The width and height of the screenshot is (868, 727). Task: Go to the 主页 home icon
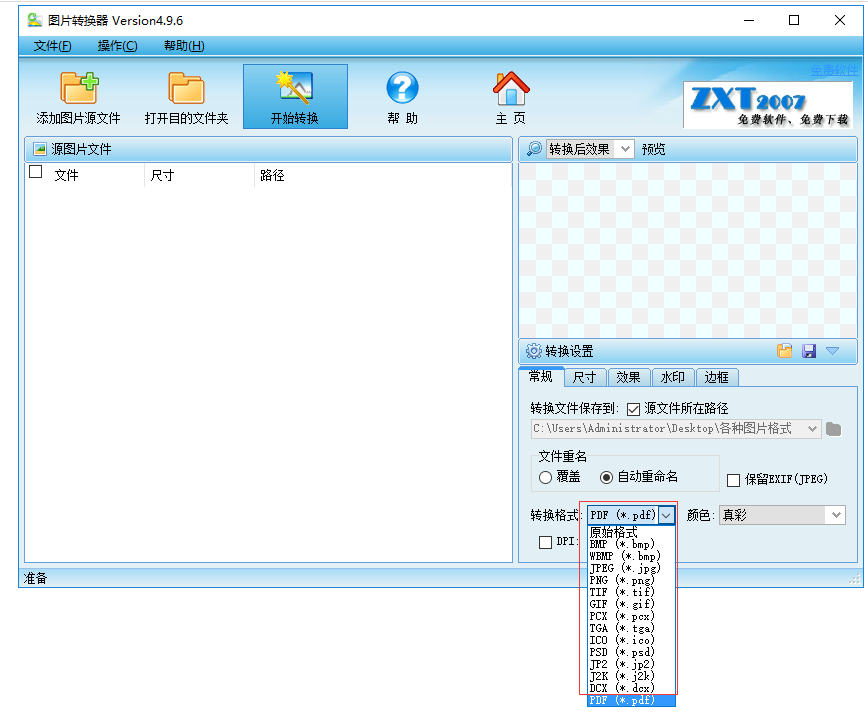(511, 89)
